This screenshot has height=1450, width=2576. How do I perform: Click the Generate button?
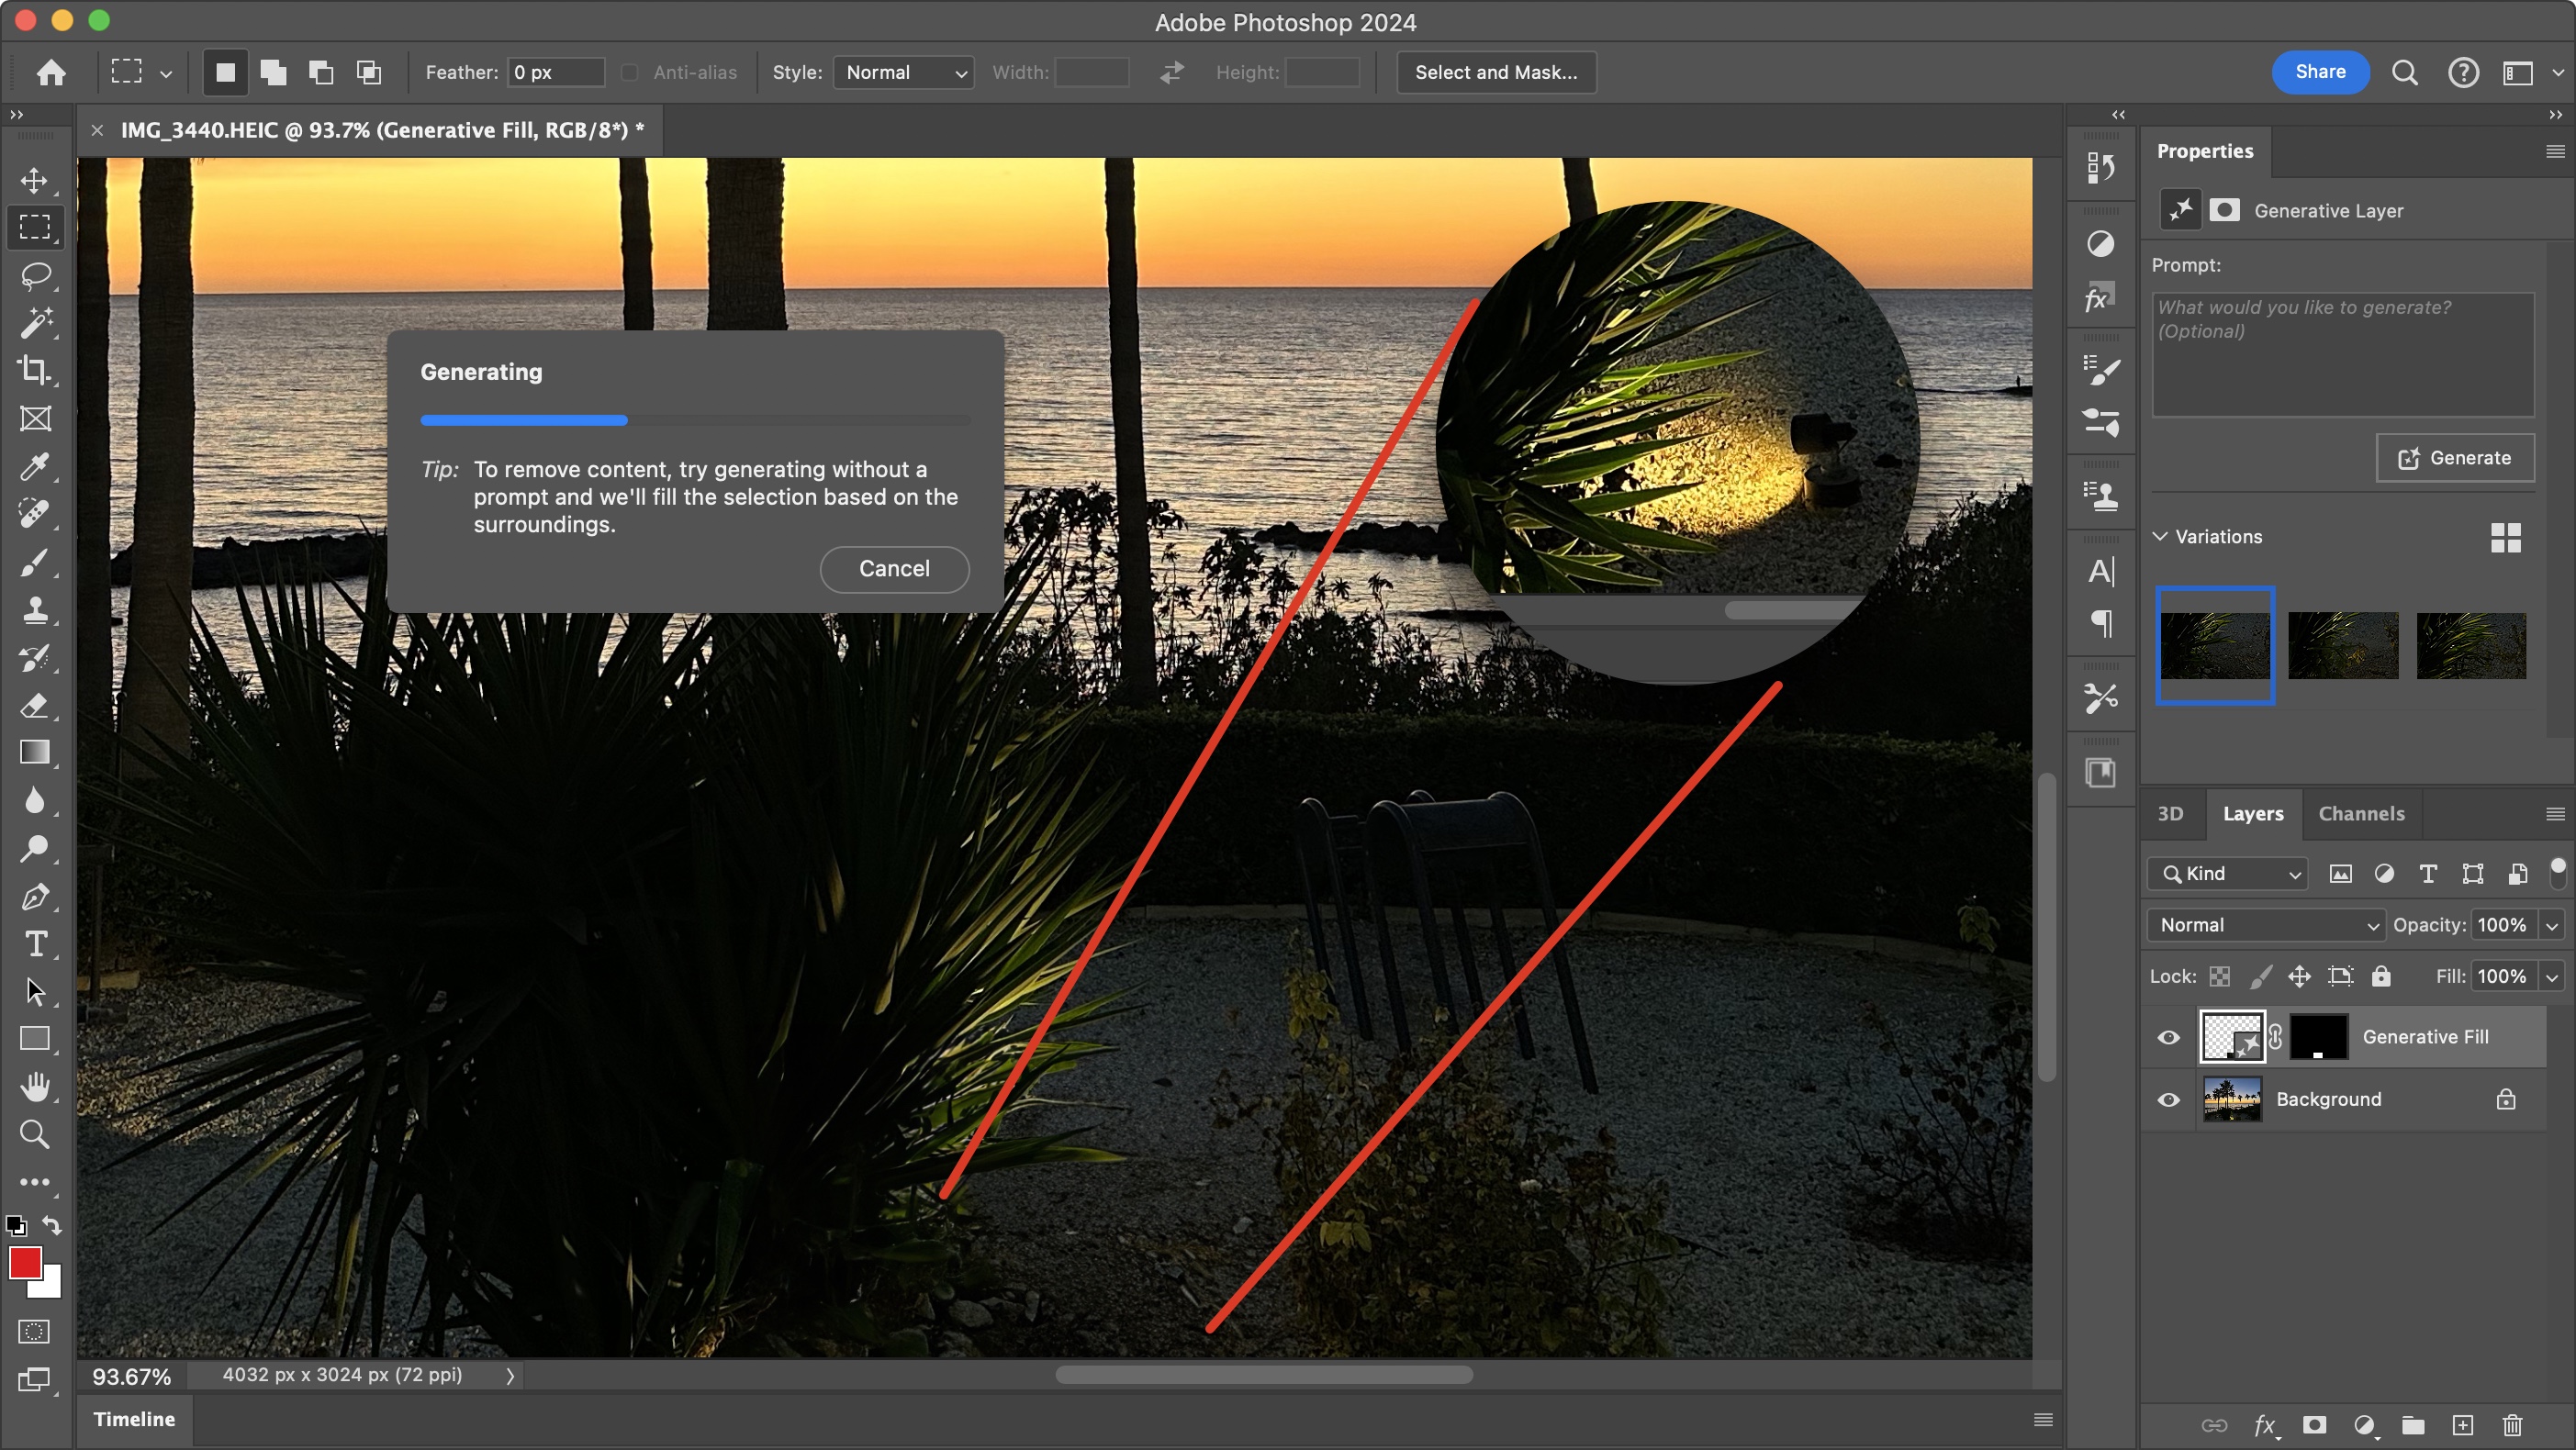coord(2455,457)
